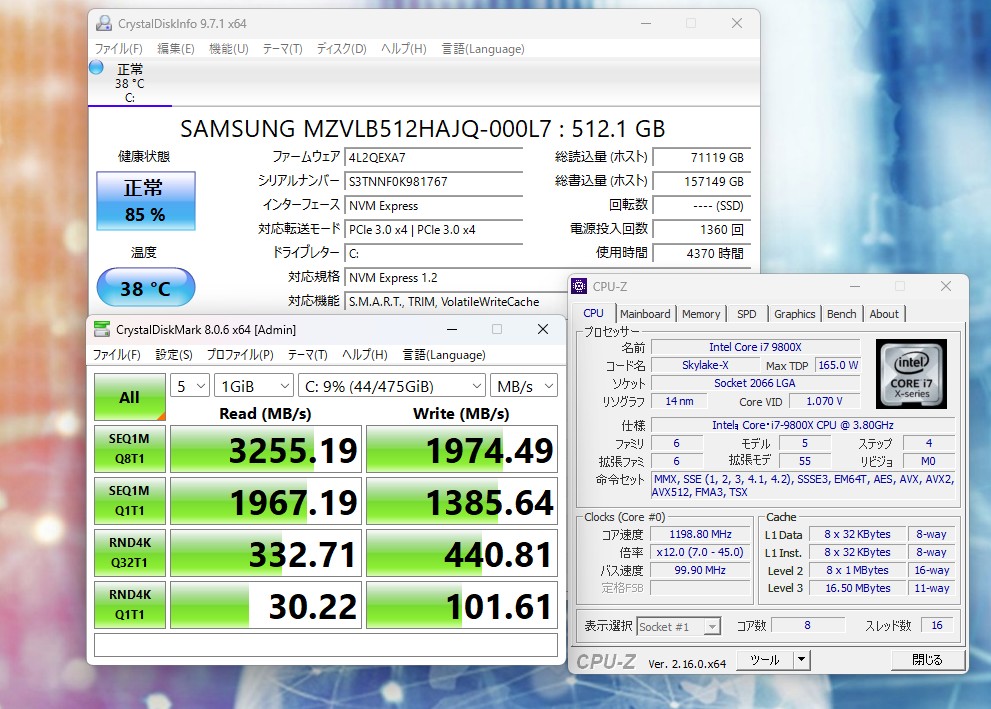Image resolution: width=991 pixels, height=709 pixels.
Task: Click the 正常 85 % health status button
Action: coord(145,200)
